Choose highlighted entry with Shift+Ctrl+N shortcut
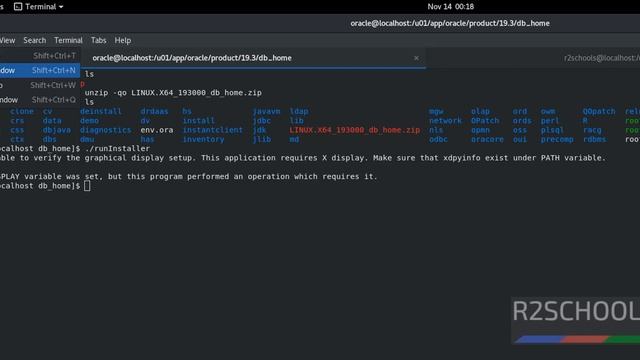Viewport: 640px width, 360px height. click(40, 70)
